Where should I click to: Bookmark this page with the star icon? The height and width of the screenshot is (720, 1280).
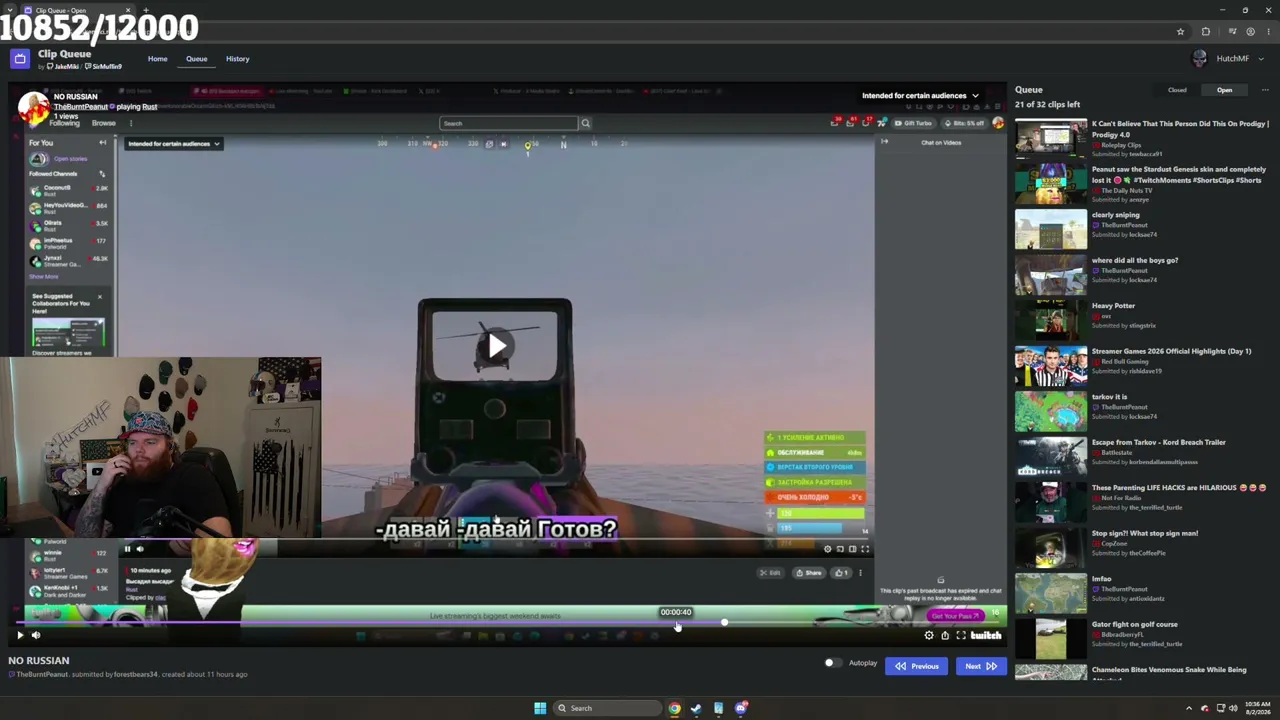click(x=1180, y=31)
